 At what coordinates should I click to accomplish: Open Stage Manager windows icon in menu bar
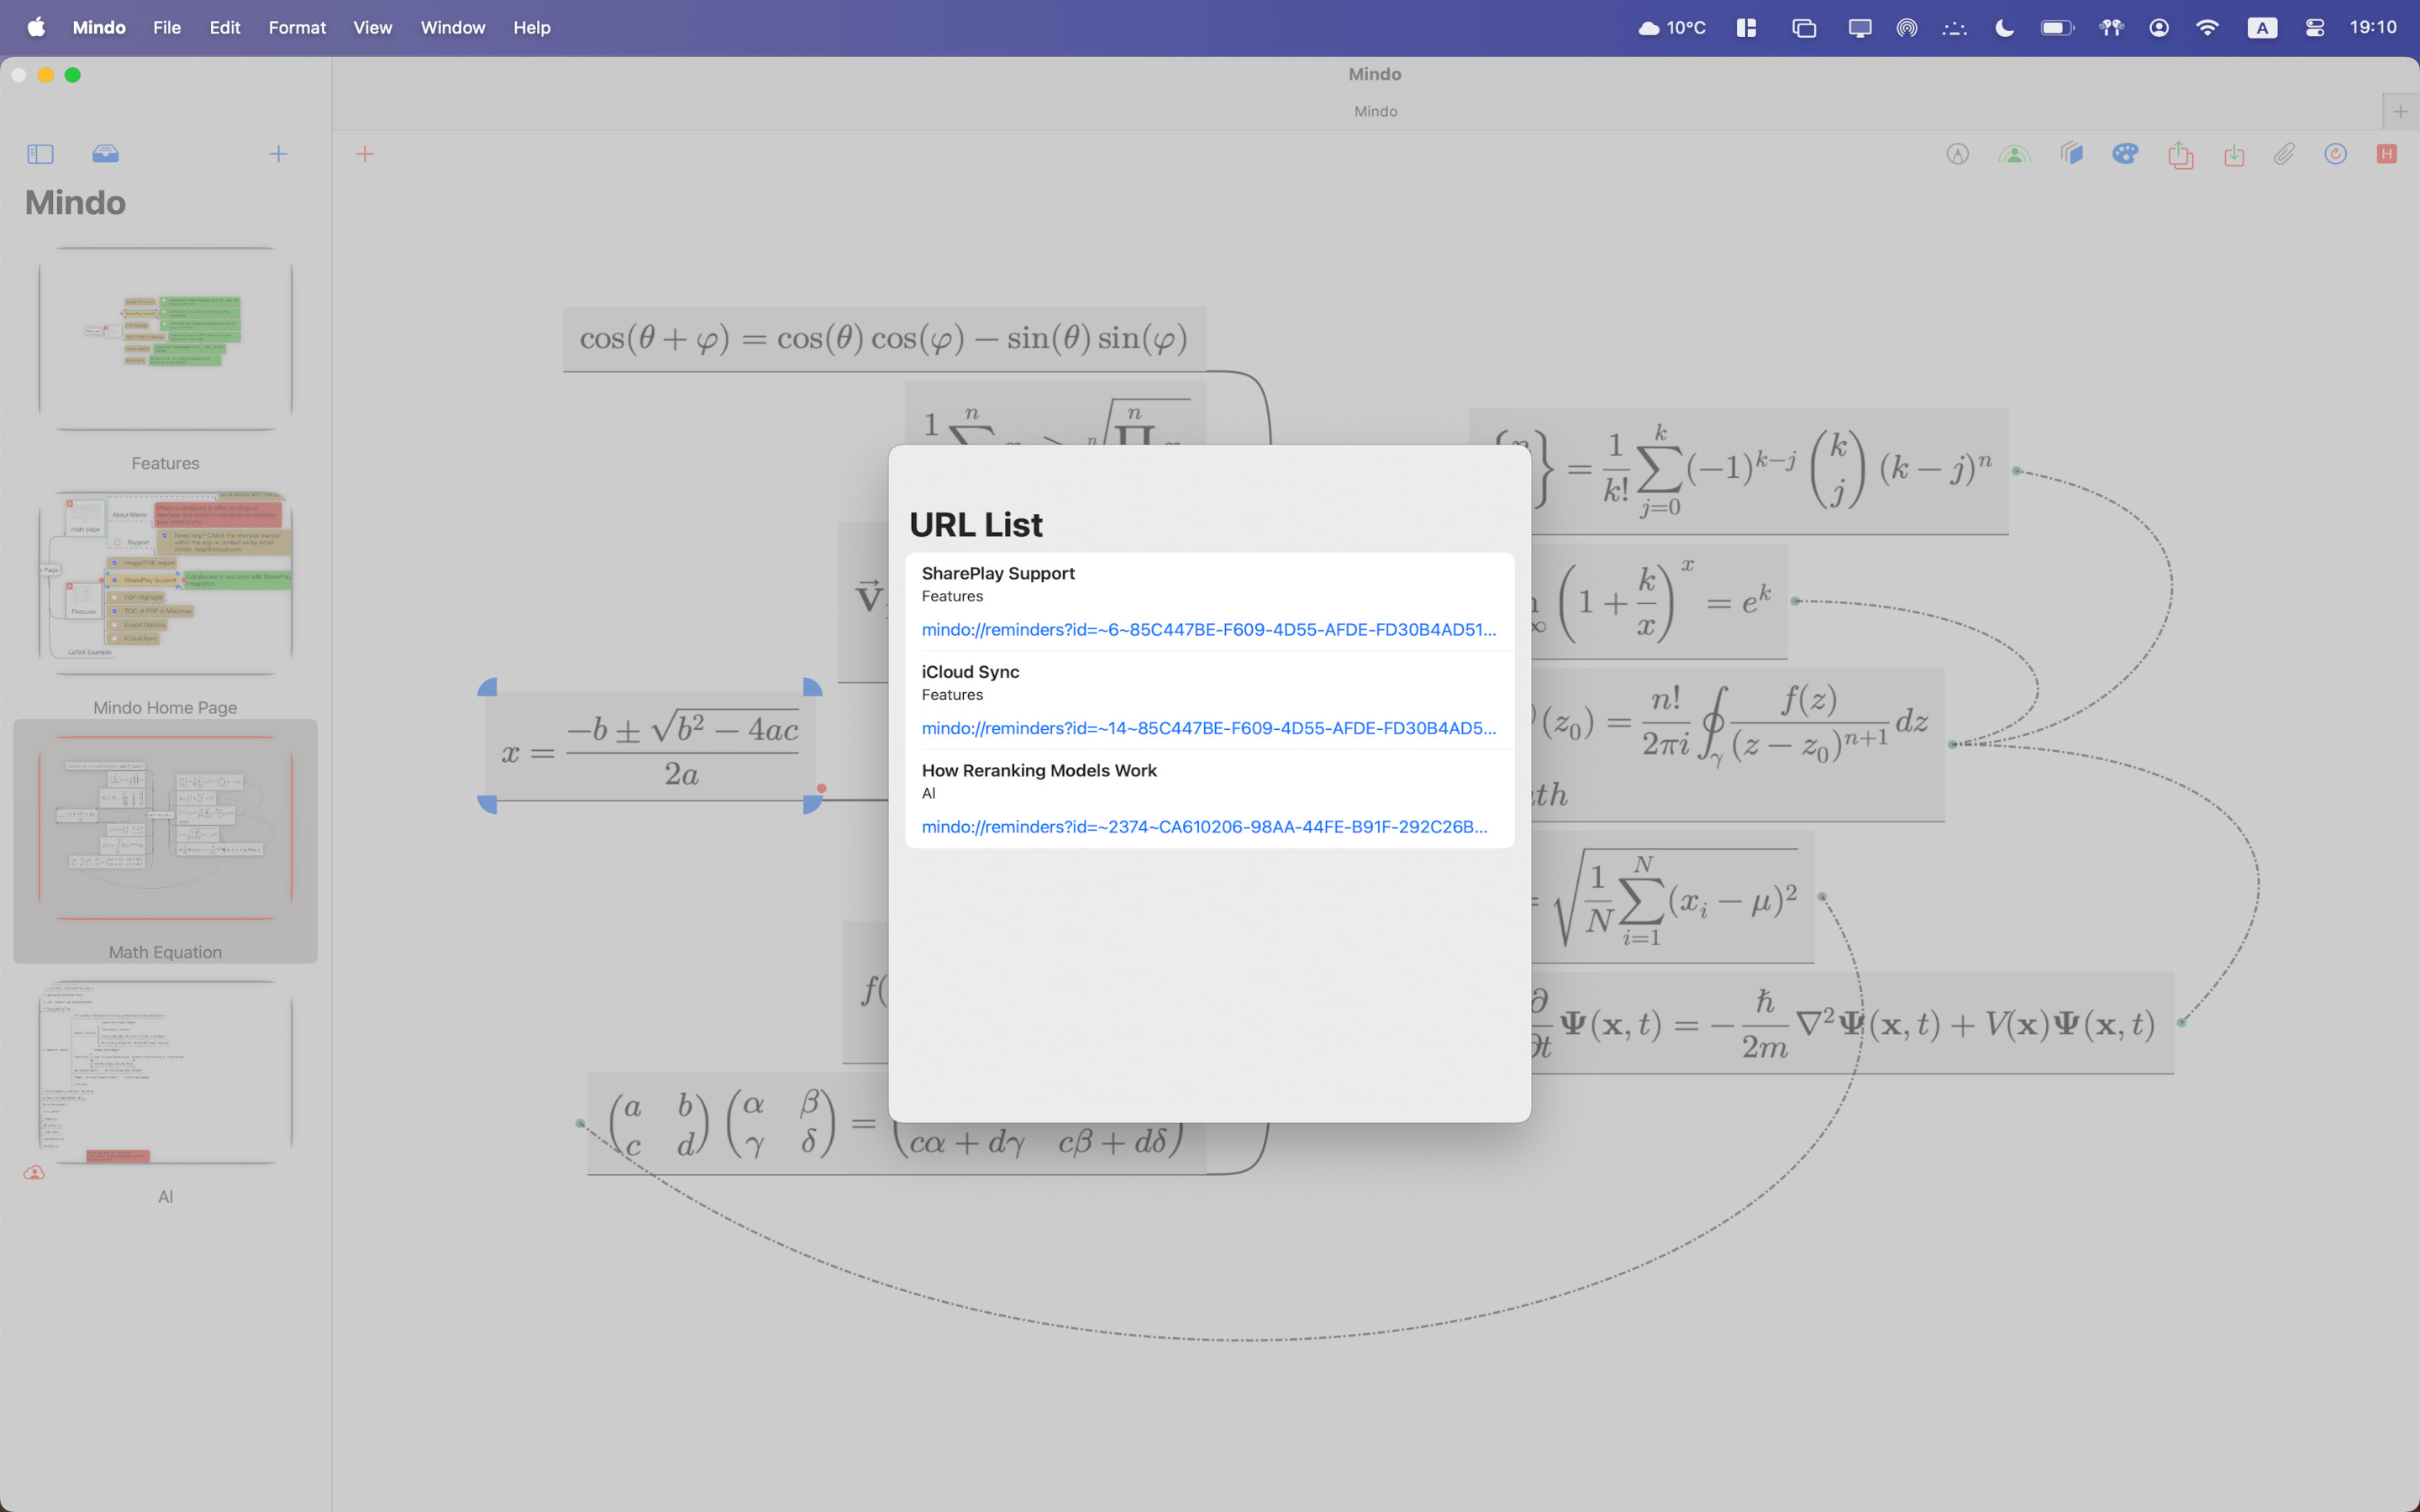click(x=1804, y=28)
